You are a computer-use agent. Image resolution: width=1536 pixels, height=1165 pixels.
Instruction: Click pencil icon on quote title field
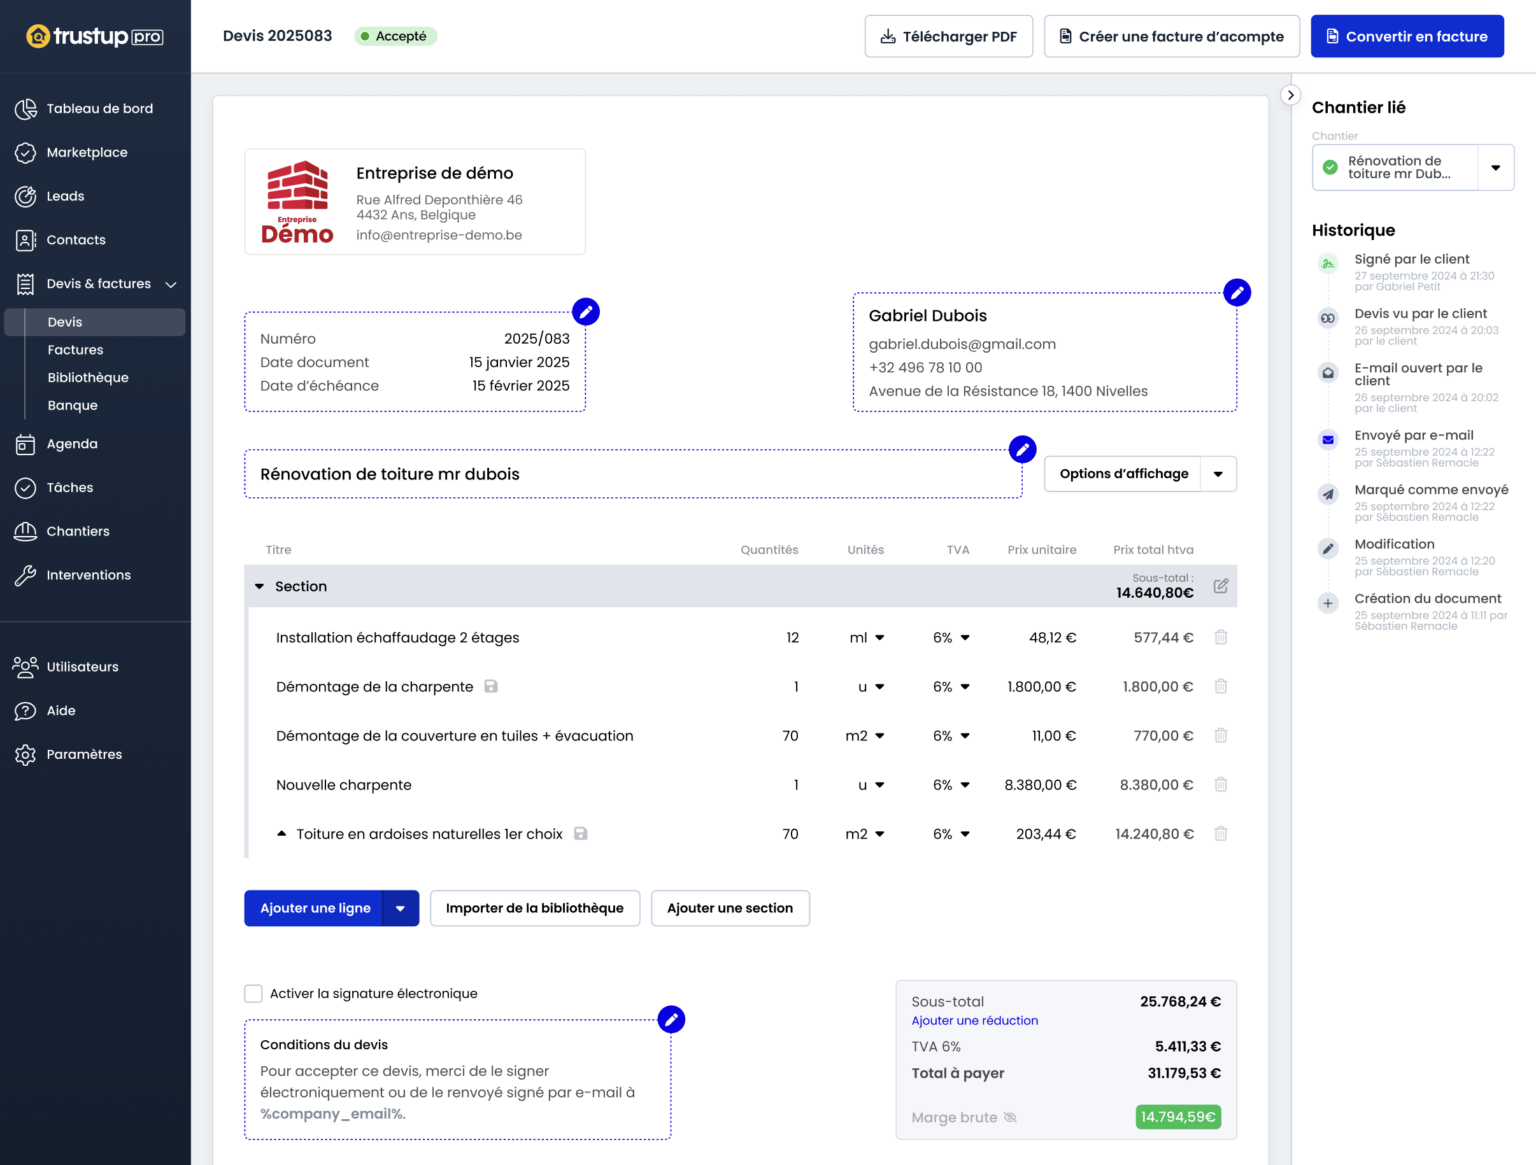tap(1022, 450)
